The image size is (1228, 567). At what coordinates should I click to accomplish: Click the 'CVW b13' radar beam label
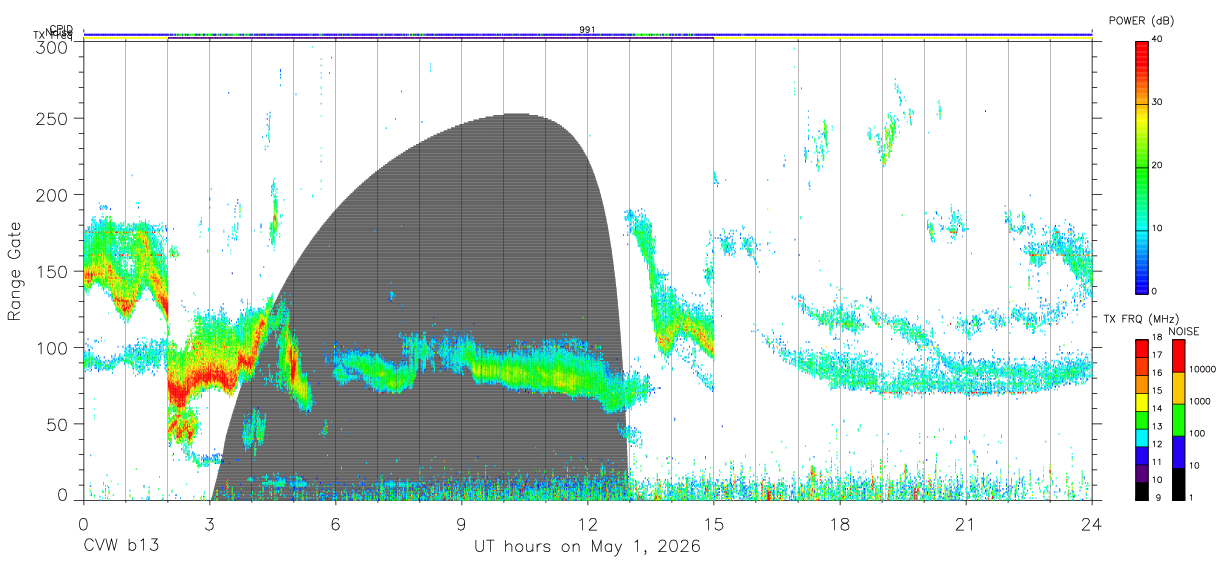click(x=121, y=547)
